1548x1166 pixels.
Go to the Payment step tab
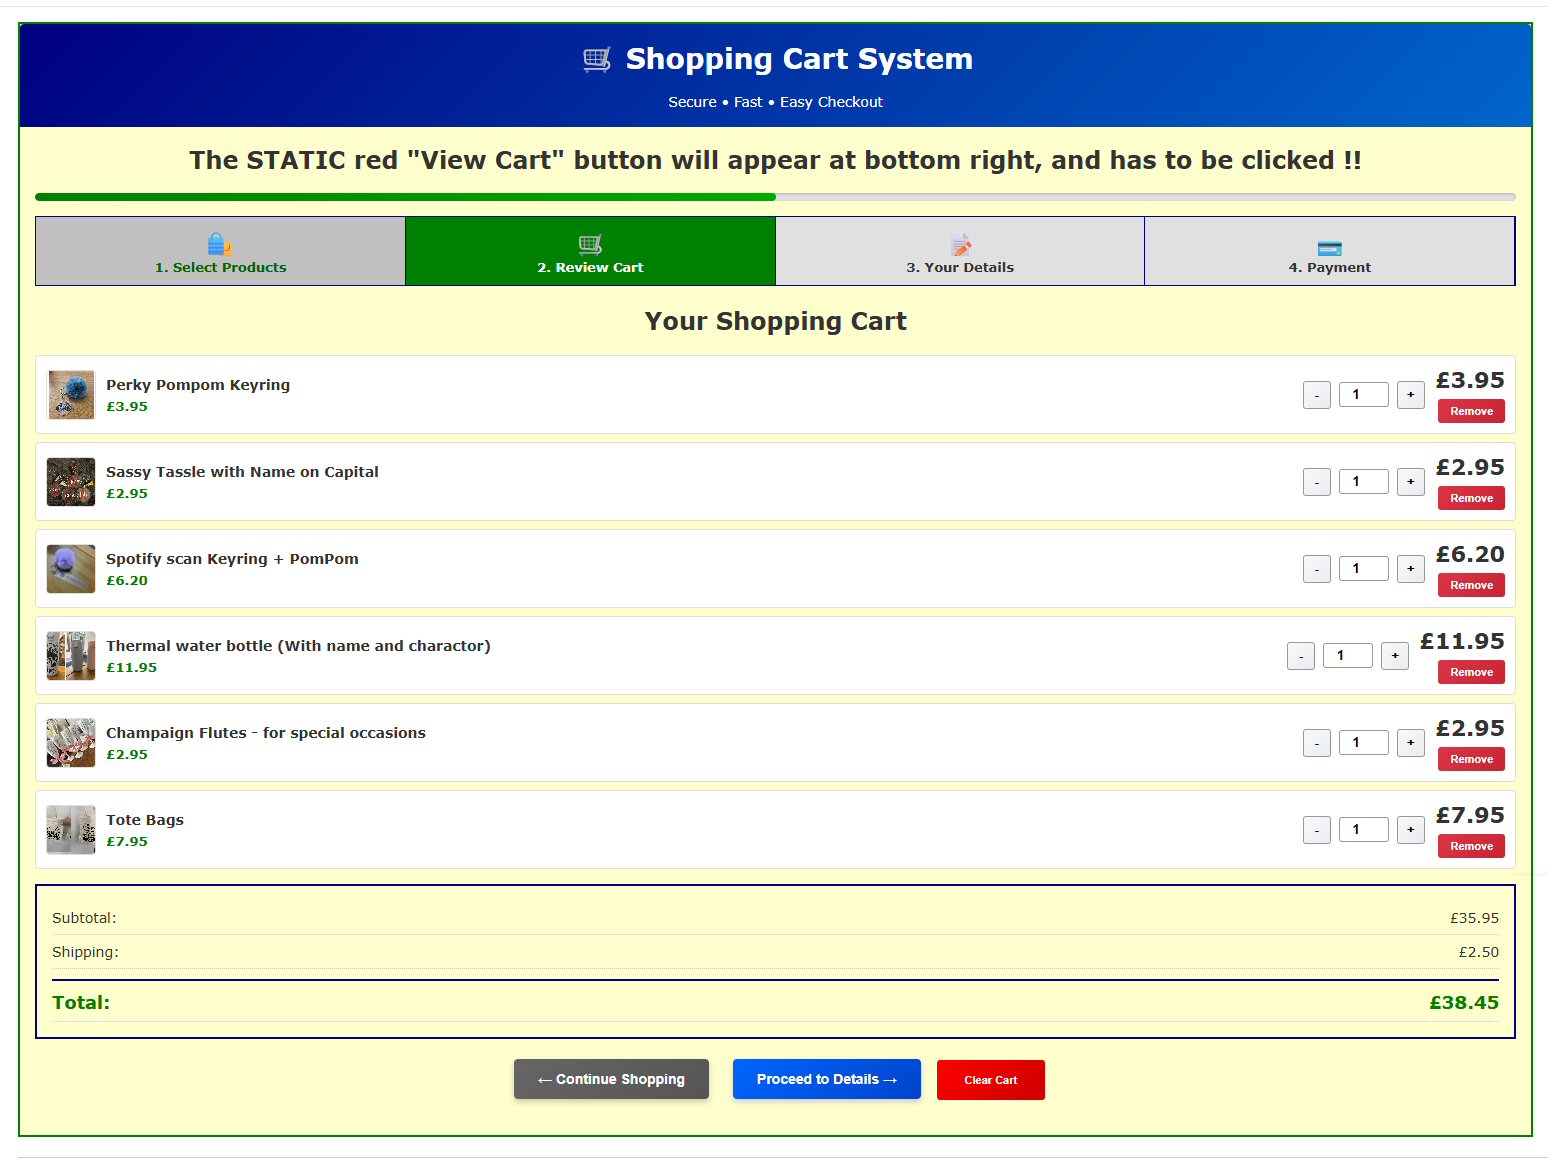pyautogui.click(x=1329, y=252)
